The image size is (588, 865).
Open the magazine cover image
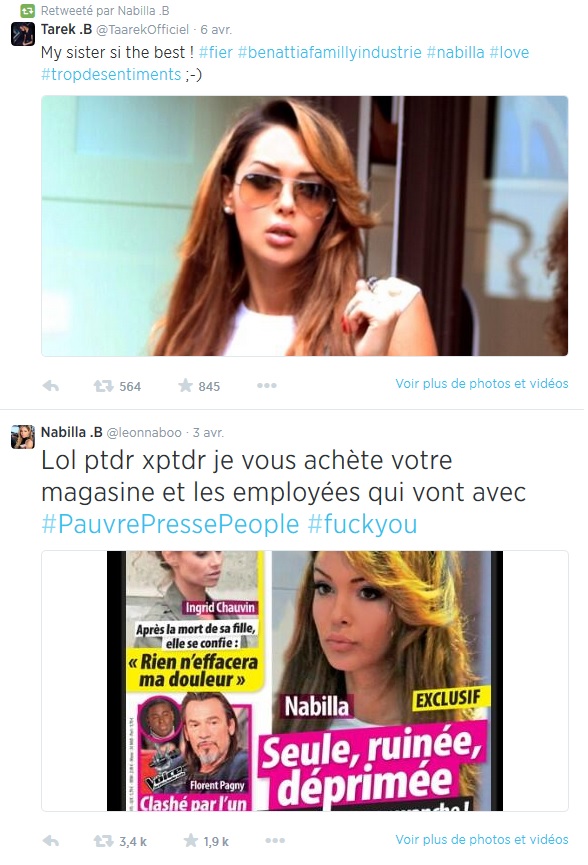(304, 681)
